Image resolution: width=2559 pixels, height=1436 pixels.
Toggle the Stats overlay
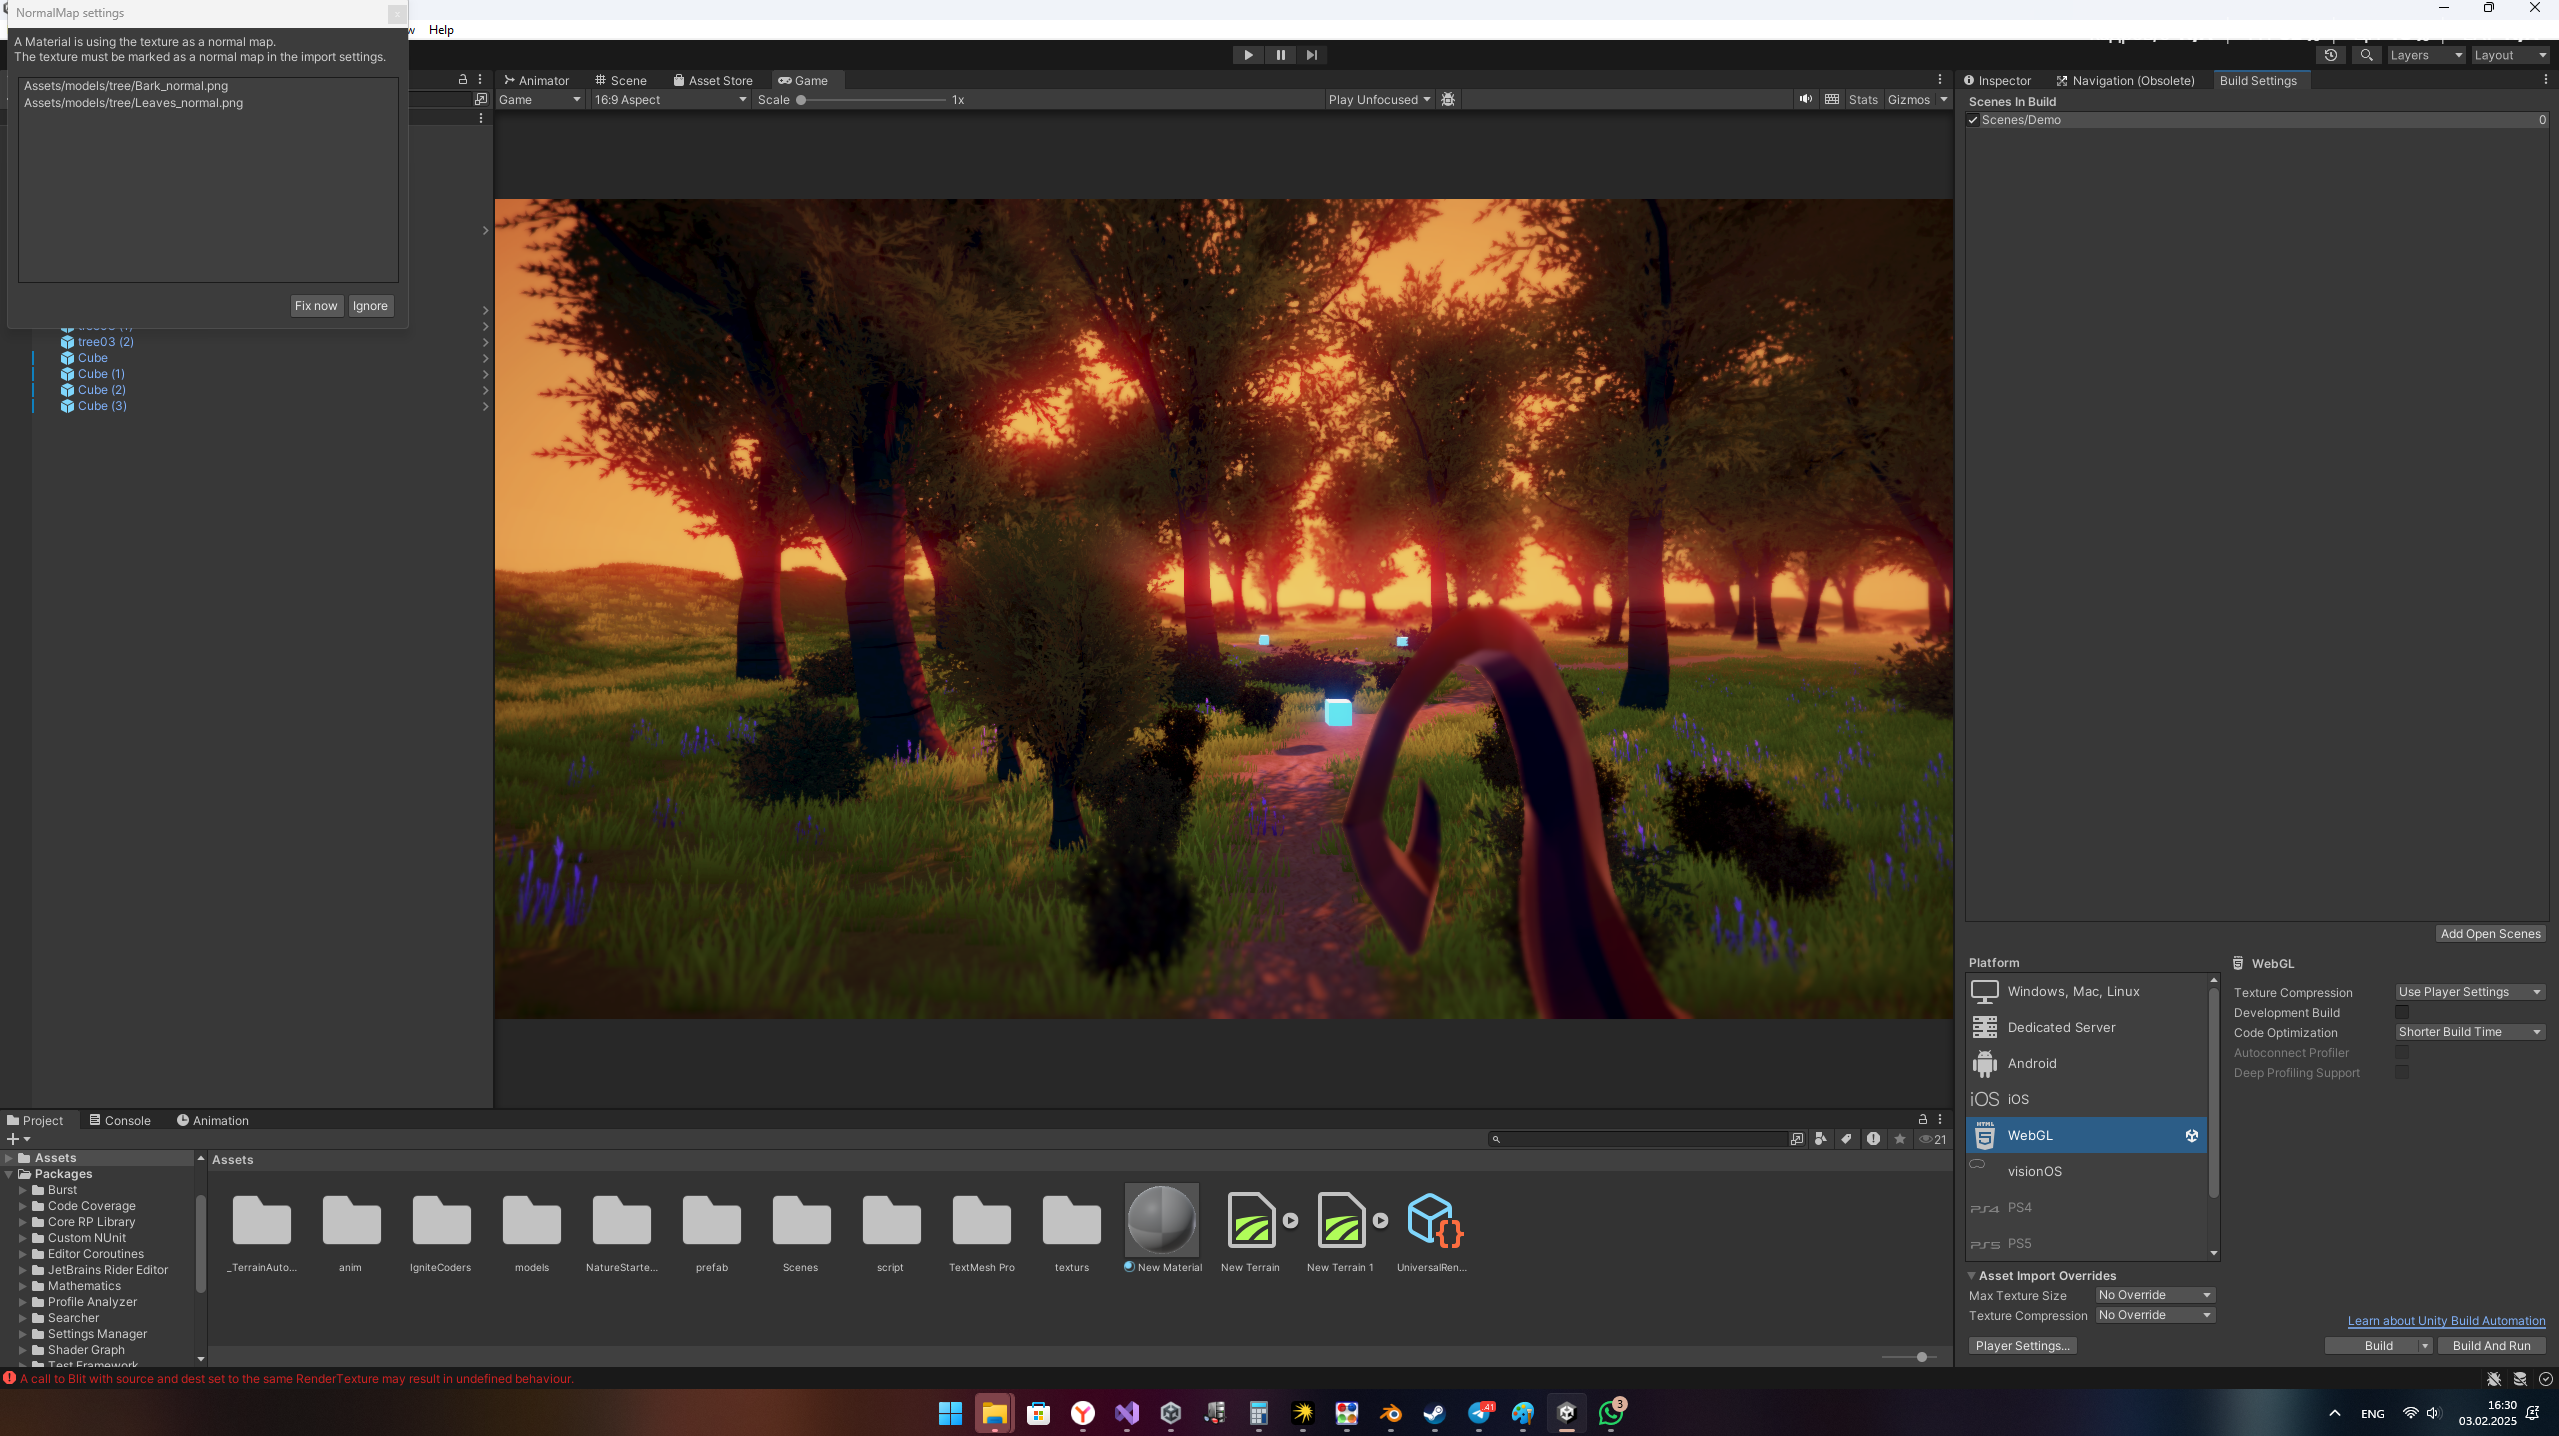(1862, 99)
